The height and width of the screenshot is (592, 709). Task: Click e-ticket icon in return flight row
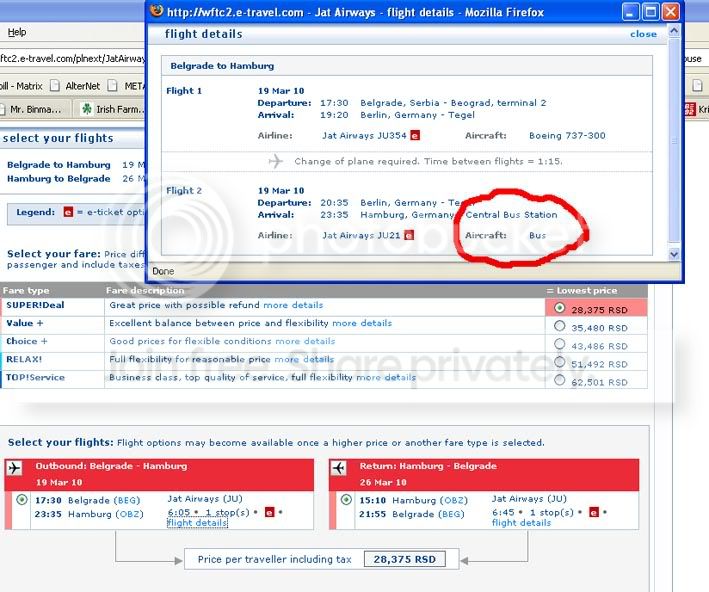click(x=593, y=512)
